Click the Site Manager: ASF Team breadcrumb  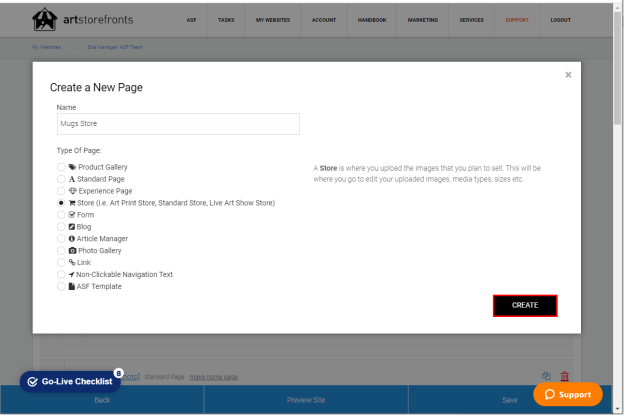[115, 47]
